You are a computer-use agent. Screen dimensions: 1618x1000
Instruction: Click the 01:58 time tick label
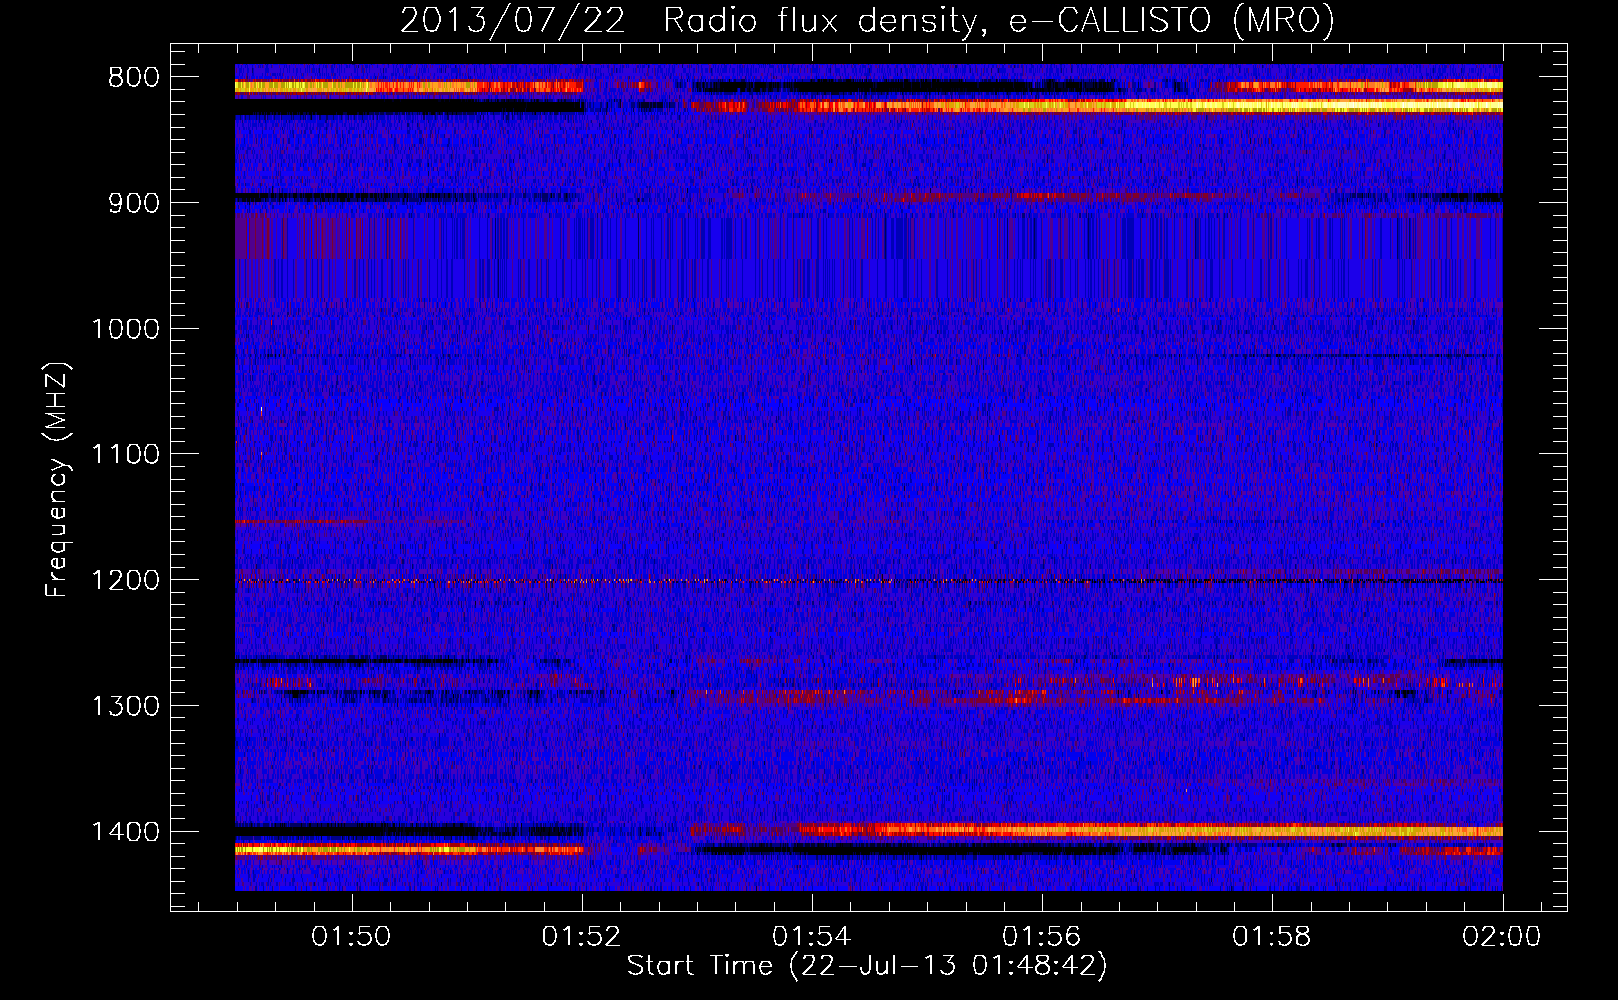1271,937
